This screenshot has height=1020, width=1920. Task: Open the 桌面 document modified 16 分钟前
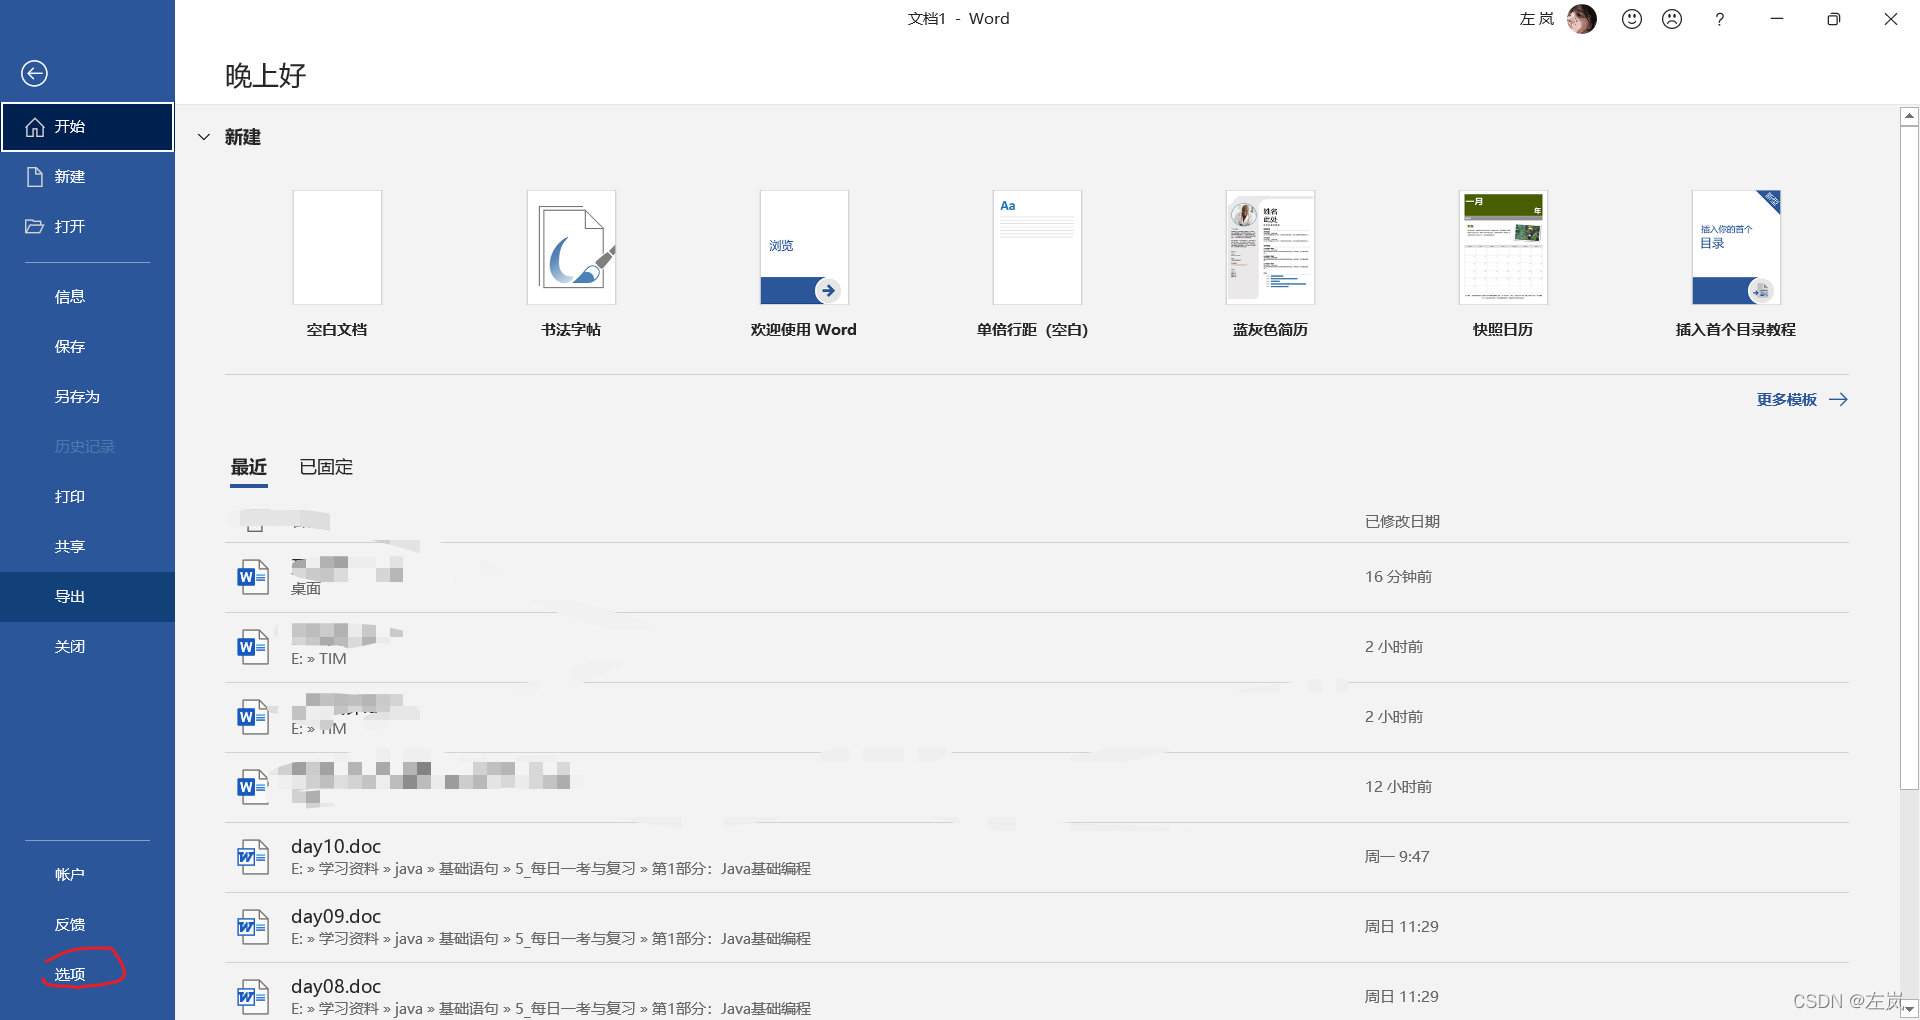click(x=1036, y=577)
